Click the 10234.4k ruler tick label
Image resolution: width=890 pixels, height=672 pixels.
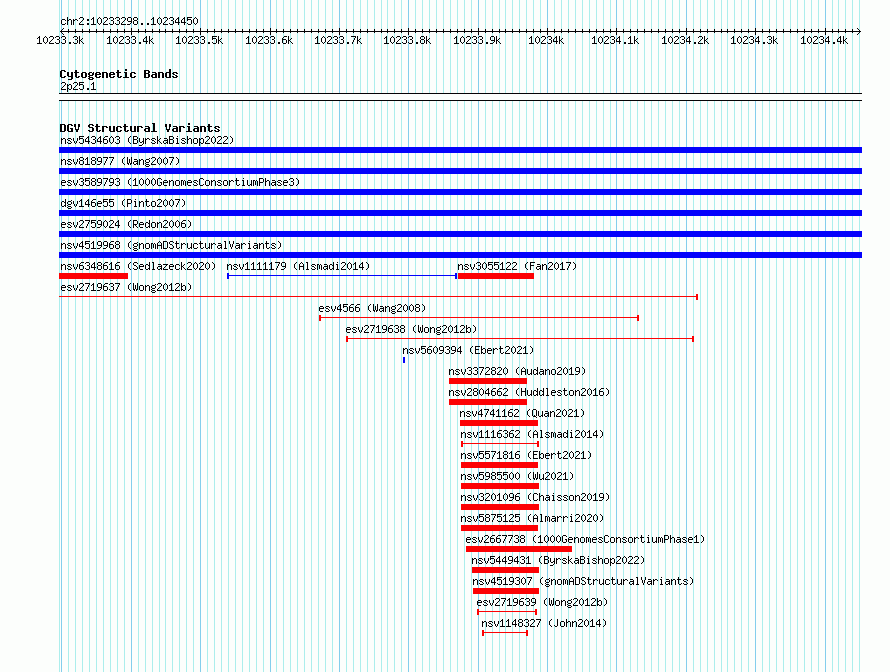(x=824, y=40)
